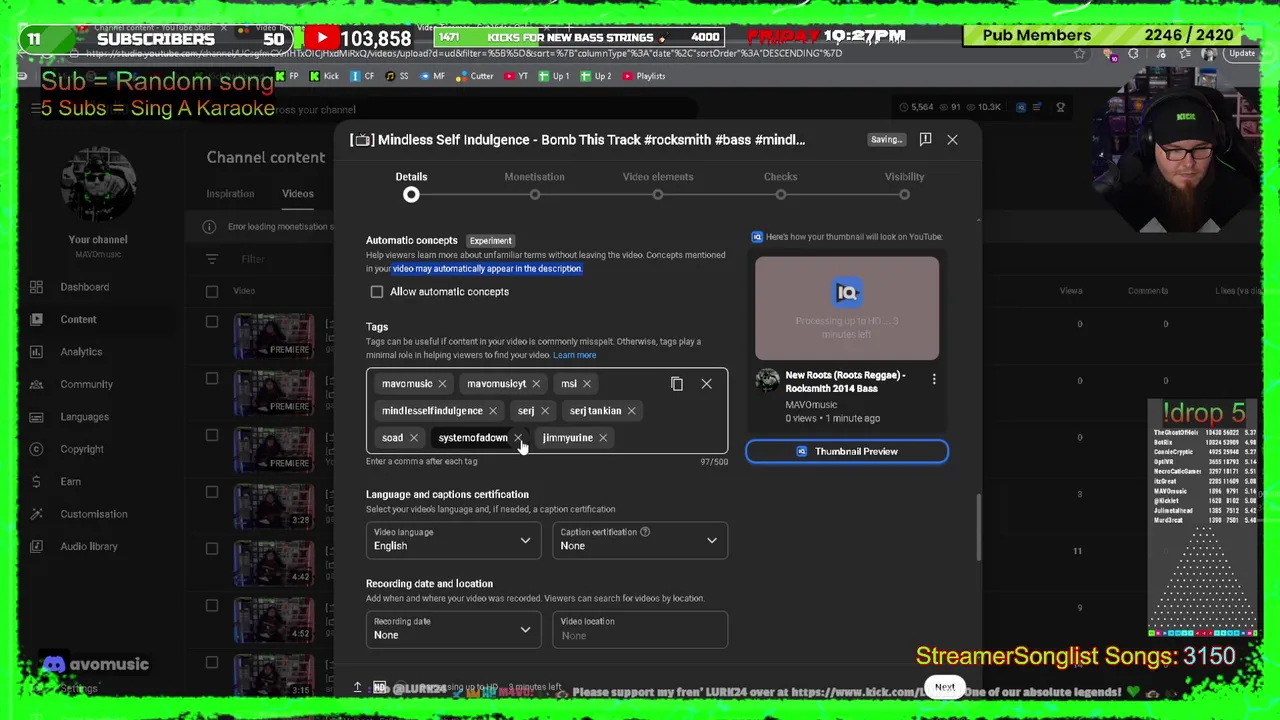Enable Allow automatic concepts checkbox
Viewport: 1280px width, 720px height.
tap(377, 292)
